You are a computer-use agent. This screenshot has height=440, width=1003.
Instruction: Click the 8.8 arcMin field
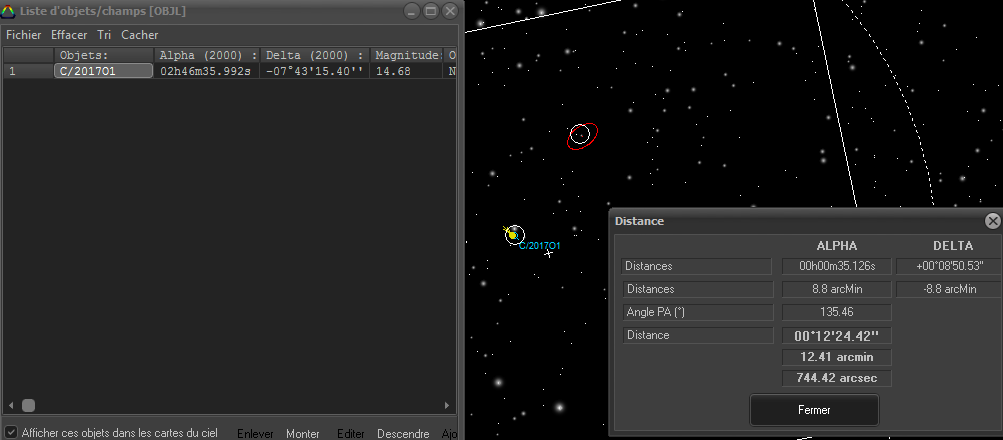[837, 289]
